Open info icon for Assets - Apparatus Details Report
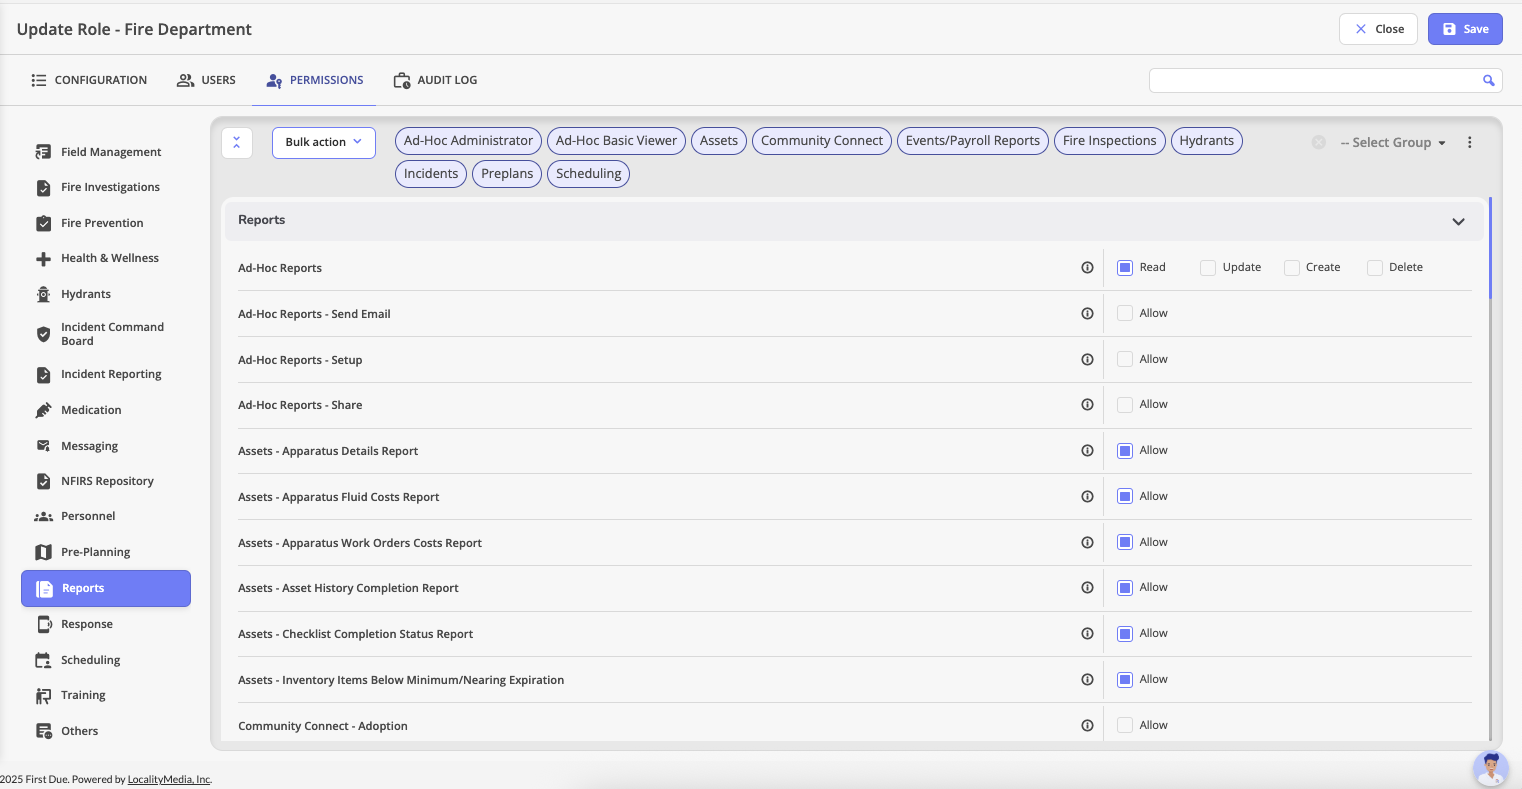This screenshot has height=789, width=1522. pos(1087,450)
